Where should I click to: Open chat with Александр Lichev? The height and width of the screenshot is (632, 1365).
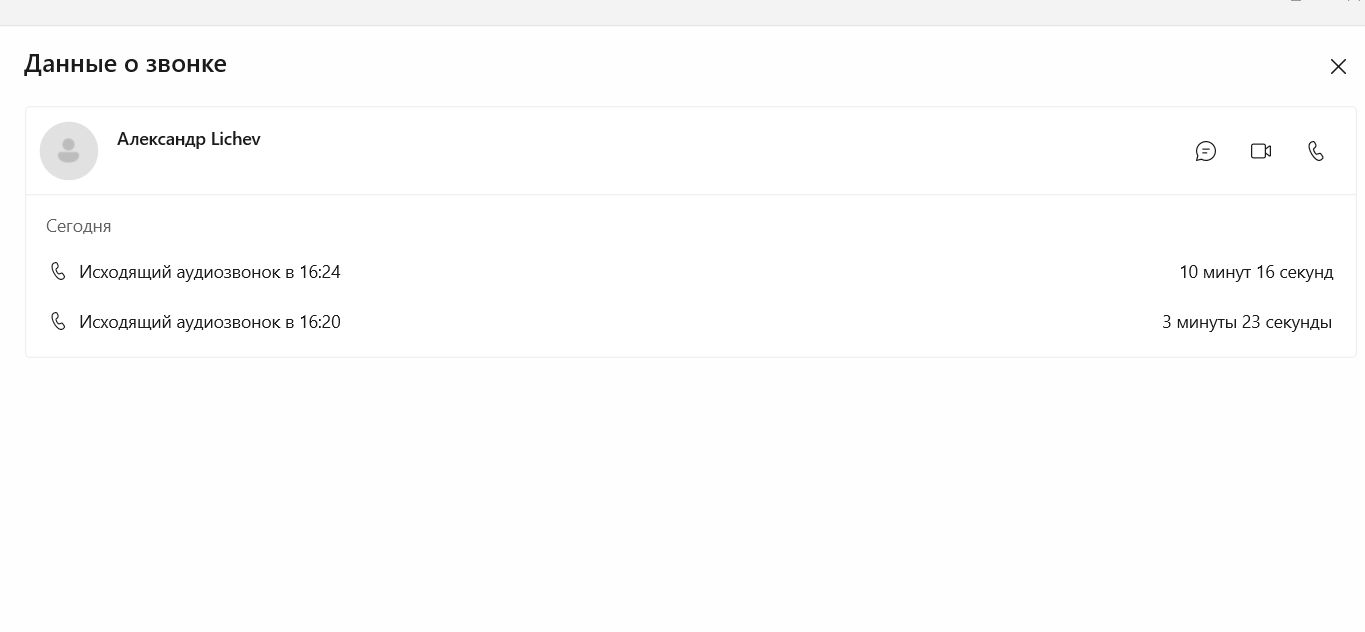[x=1206, y=151]
